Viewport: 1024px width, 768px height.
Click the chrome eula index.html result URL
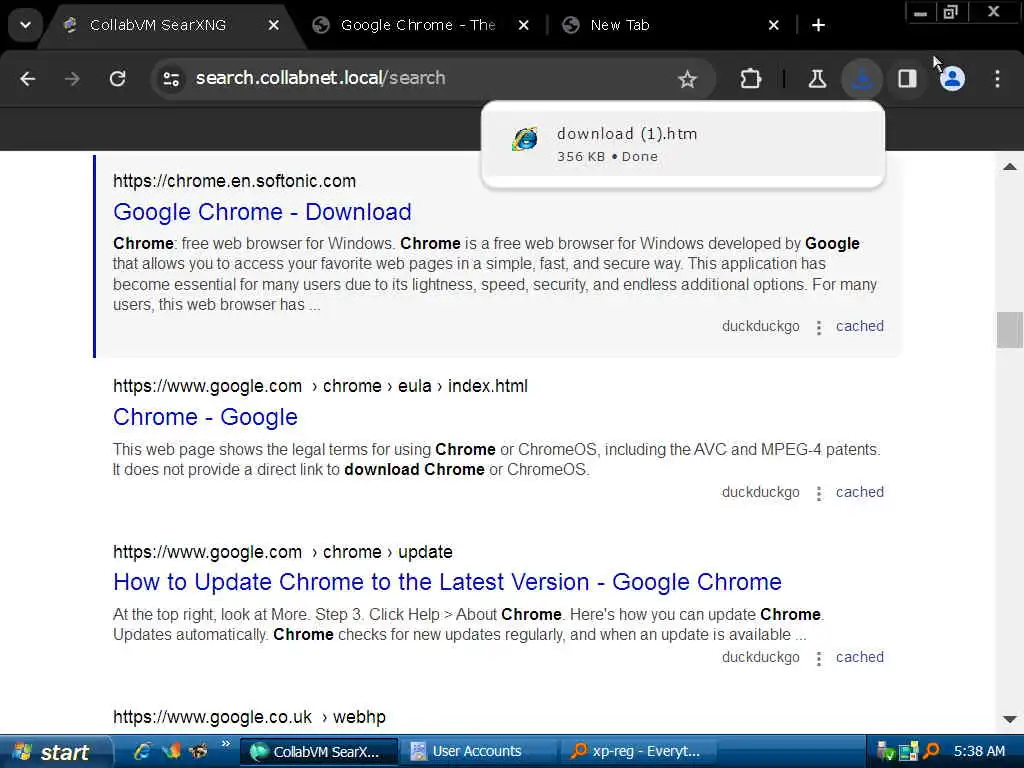pos(320,386)
